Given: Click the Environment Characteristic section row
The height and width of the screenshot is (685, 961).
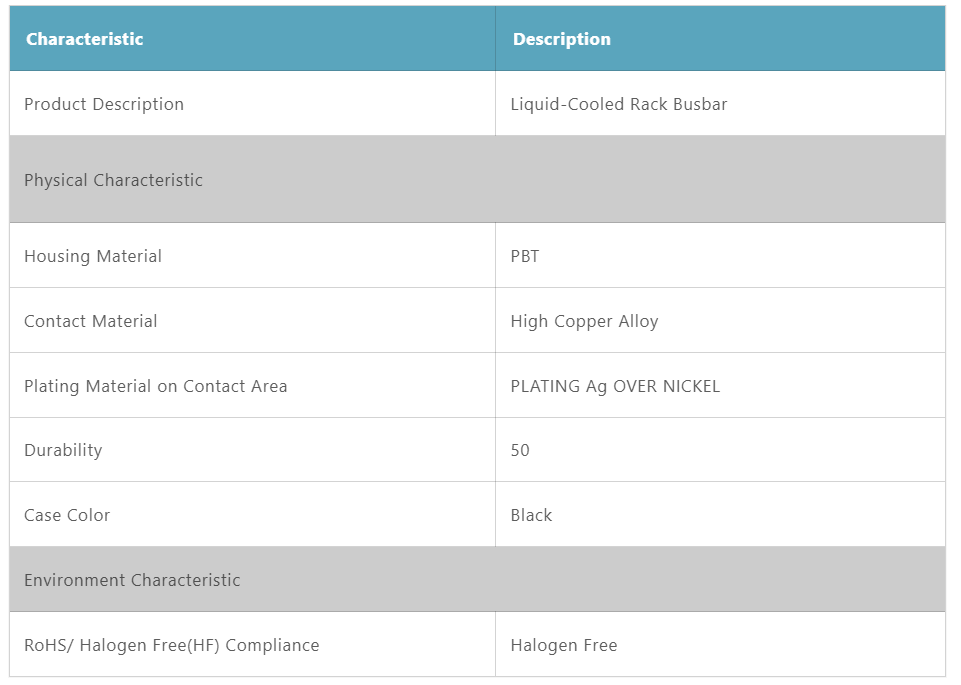Looking at the screenshot, I should (132, 580).
